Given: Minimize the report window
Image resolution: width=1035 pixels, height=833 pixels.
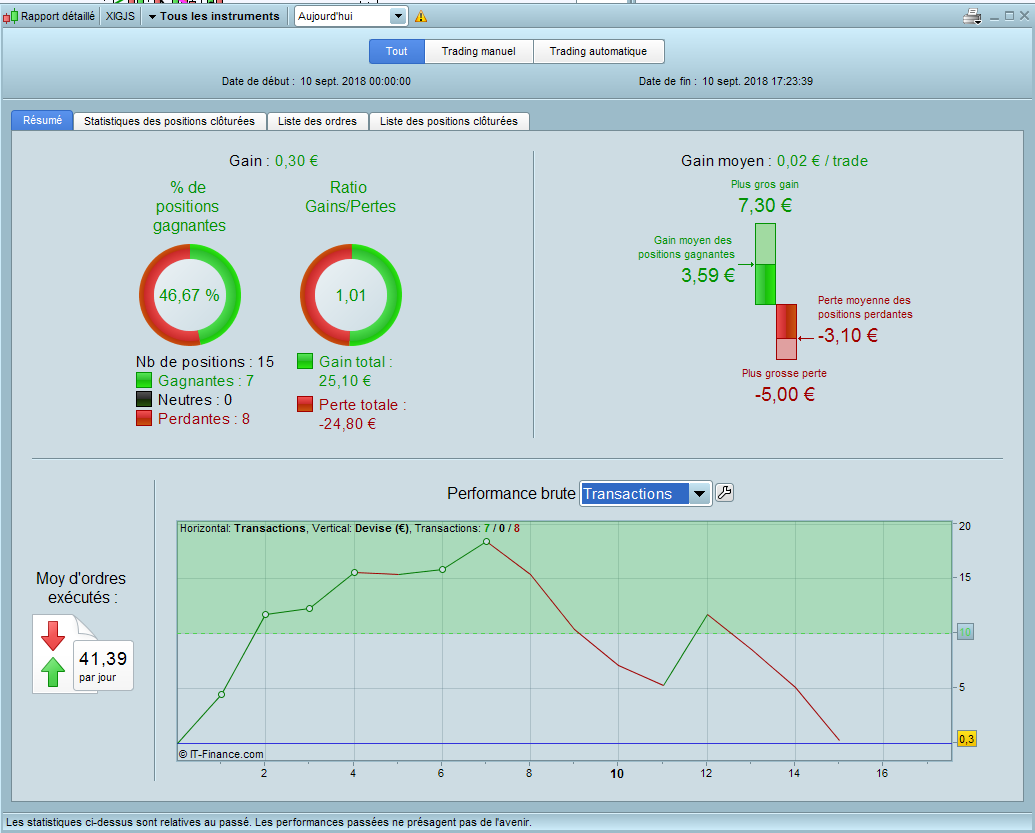Looking at the screenshot, I should [995, 17].
